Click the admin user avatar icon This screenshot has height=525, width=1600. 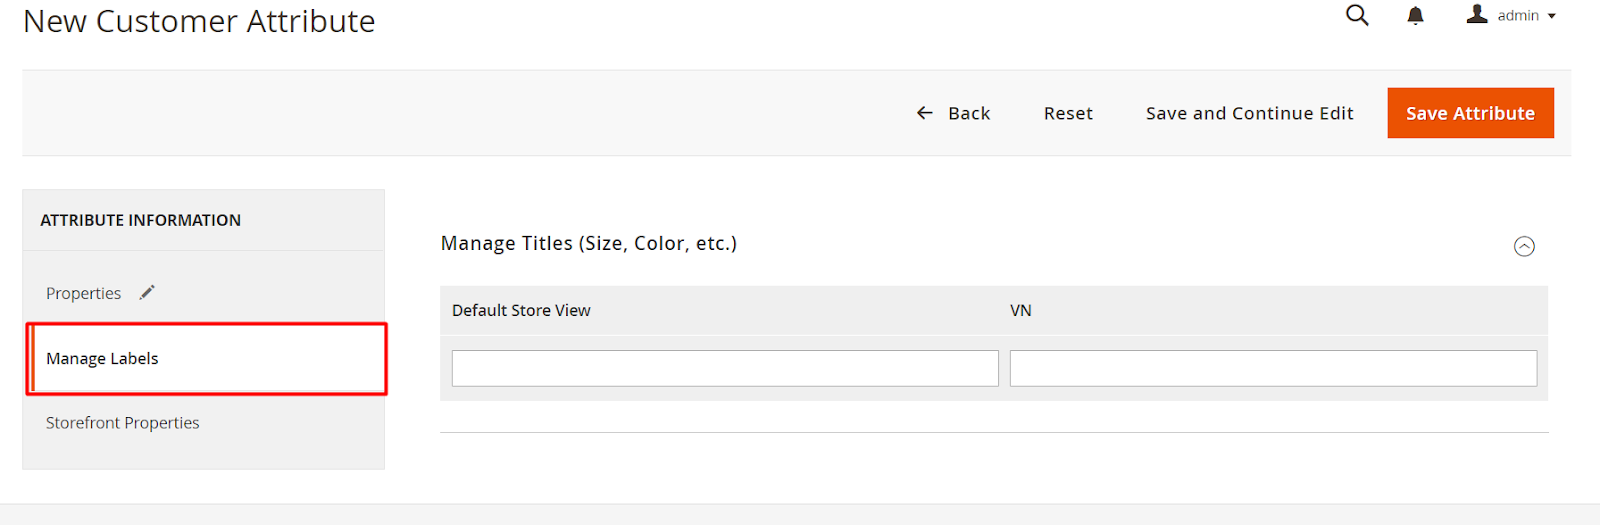(x=1477, y=14)
